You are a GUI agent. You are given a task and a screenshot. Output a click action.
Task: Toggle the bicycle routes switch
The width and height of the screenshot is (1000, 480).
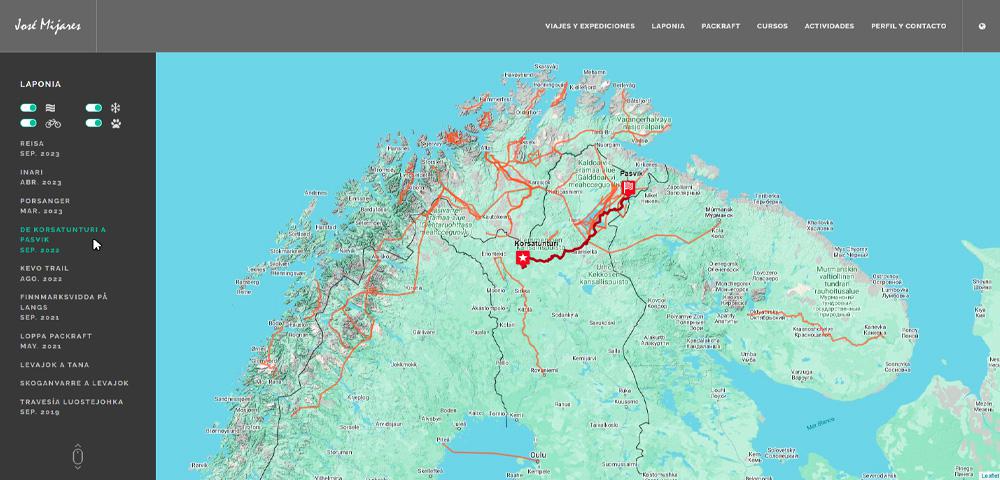(28, 123)
